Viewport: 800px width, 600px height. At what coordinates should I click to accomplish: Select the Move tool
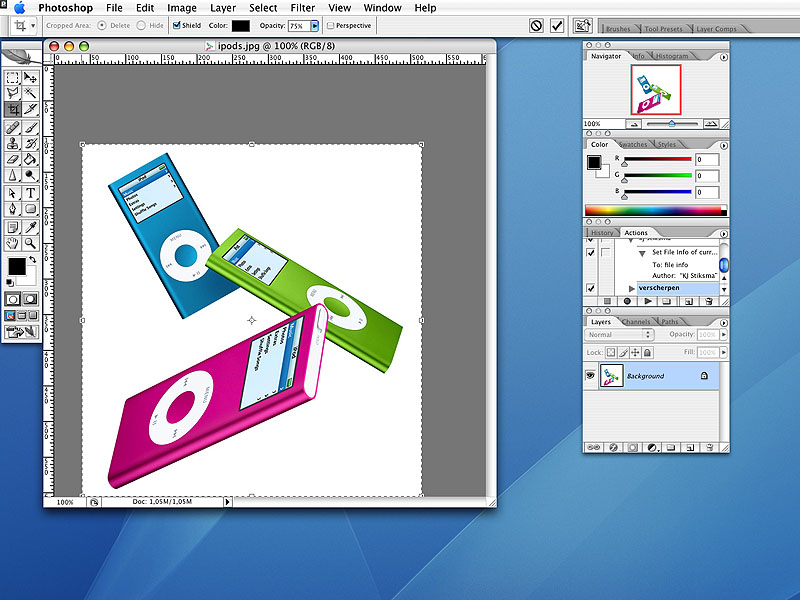tap(31, 77)
